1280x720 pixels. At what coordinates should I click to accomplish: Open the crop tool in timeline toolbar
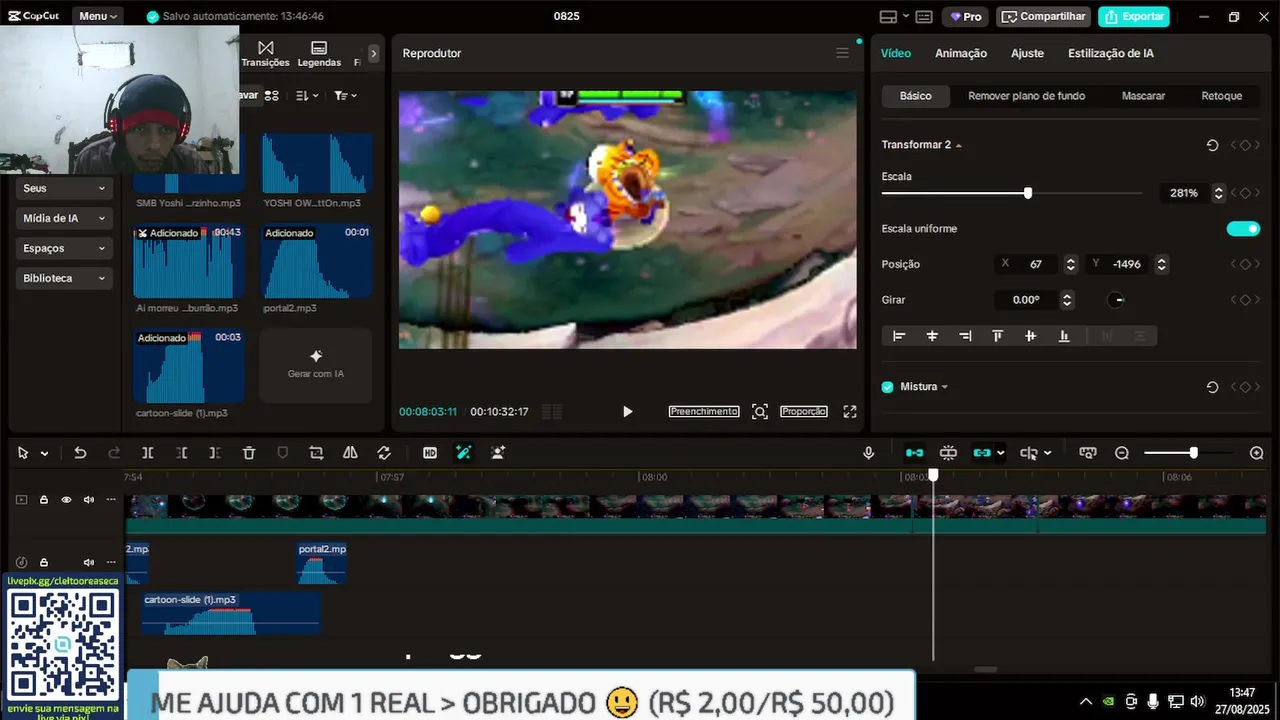pyautogui.click(x=317, y=453)
